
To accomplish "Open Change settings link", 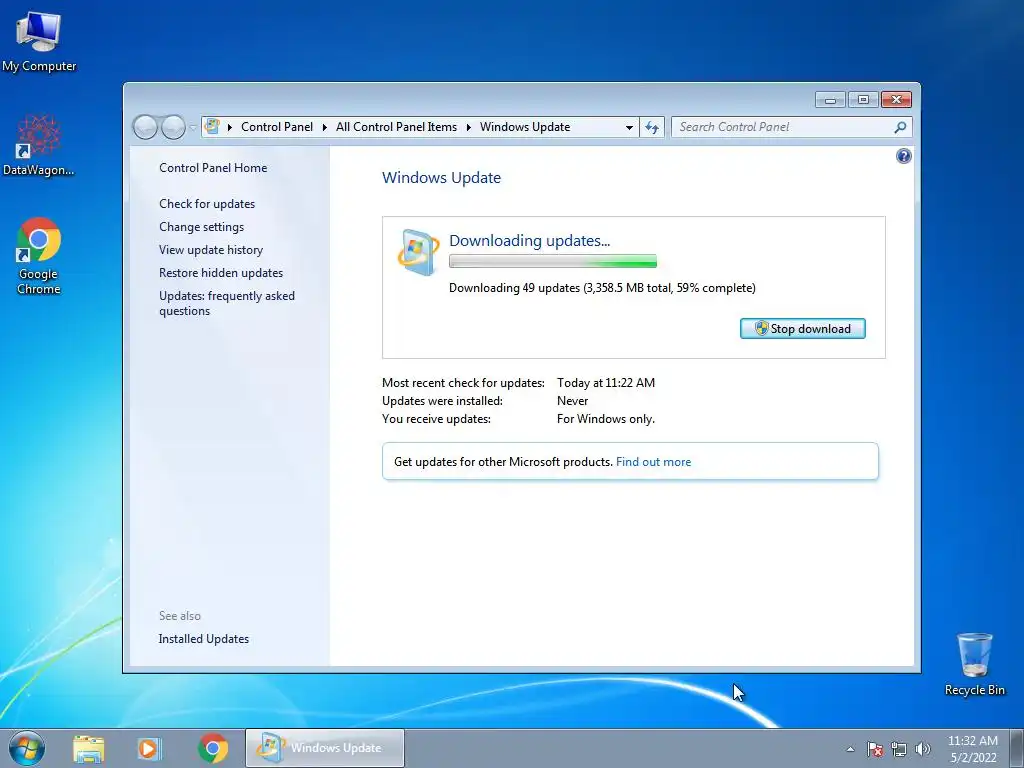I will 201,227.
